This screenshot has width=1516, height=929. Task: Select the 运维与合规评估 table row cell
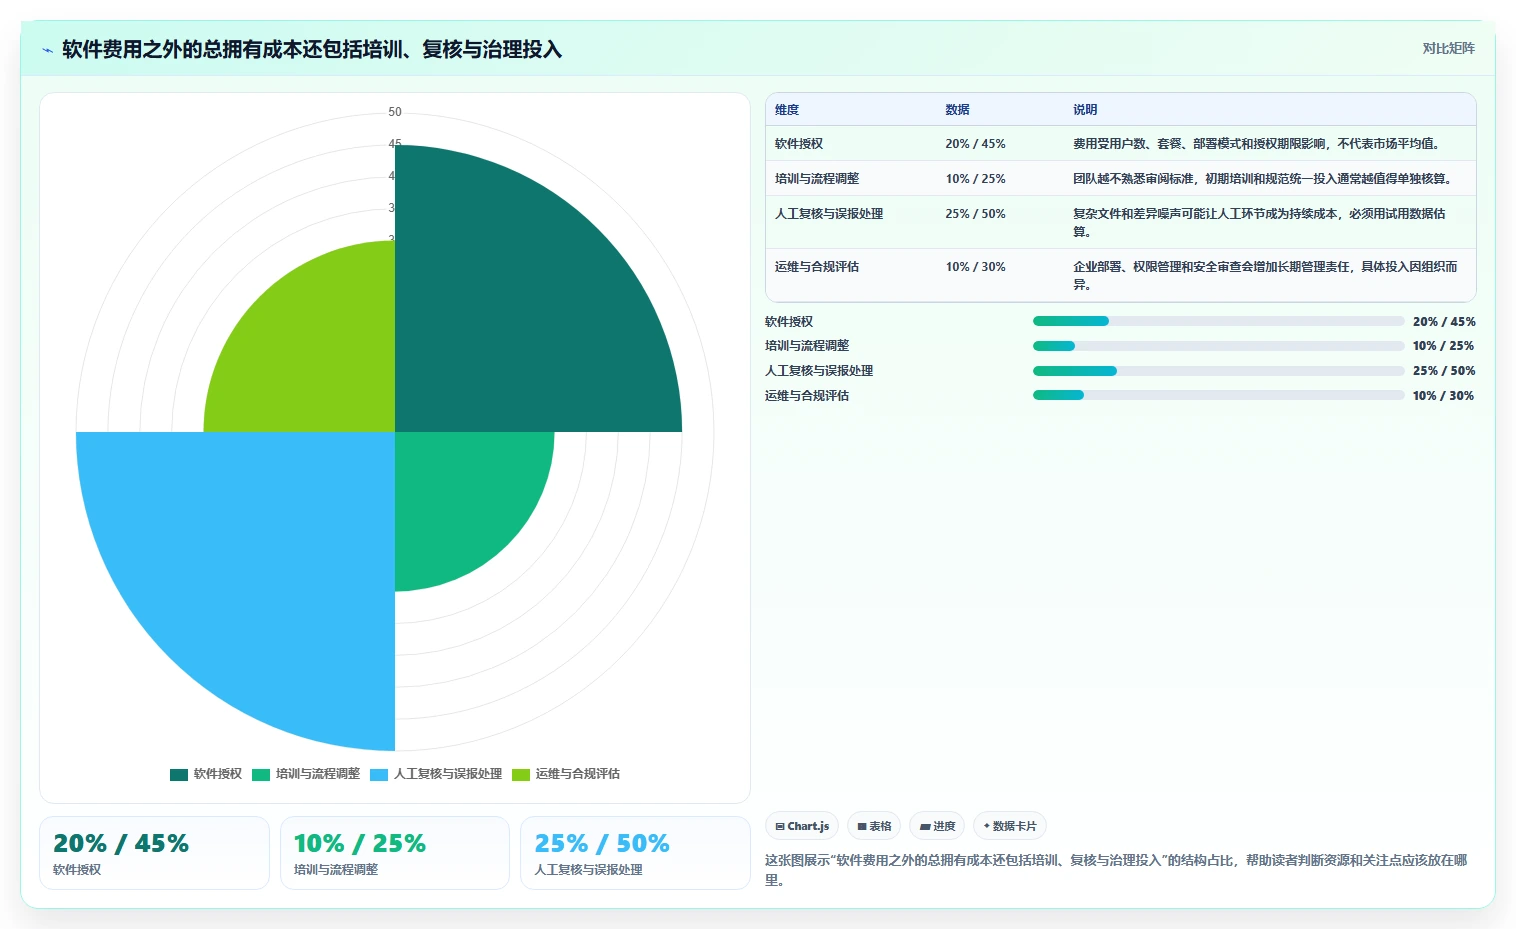point(817,267)
